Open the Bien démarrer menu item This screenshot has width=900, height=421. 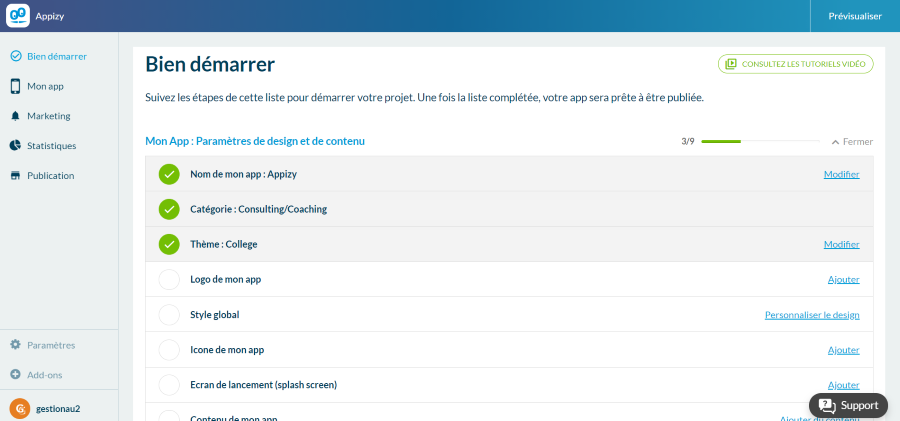(x=59, y=56)
